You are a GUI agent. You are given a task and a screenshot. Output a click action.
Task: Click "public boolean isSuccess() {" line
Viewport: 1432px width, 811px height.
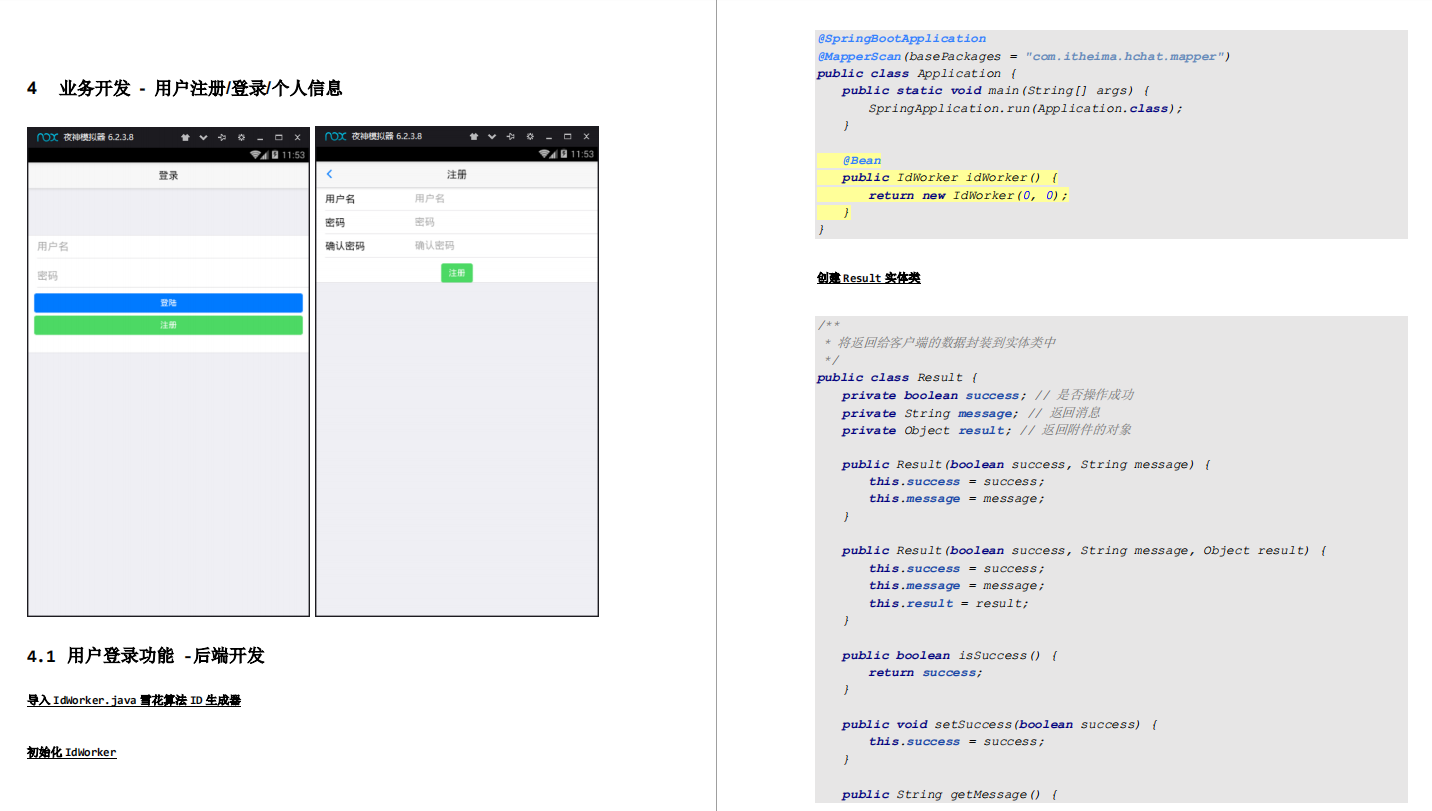(x=949, y=655)
